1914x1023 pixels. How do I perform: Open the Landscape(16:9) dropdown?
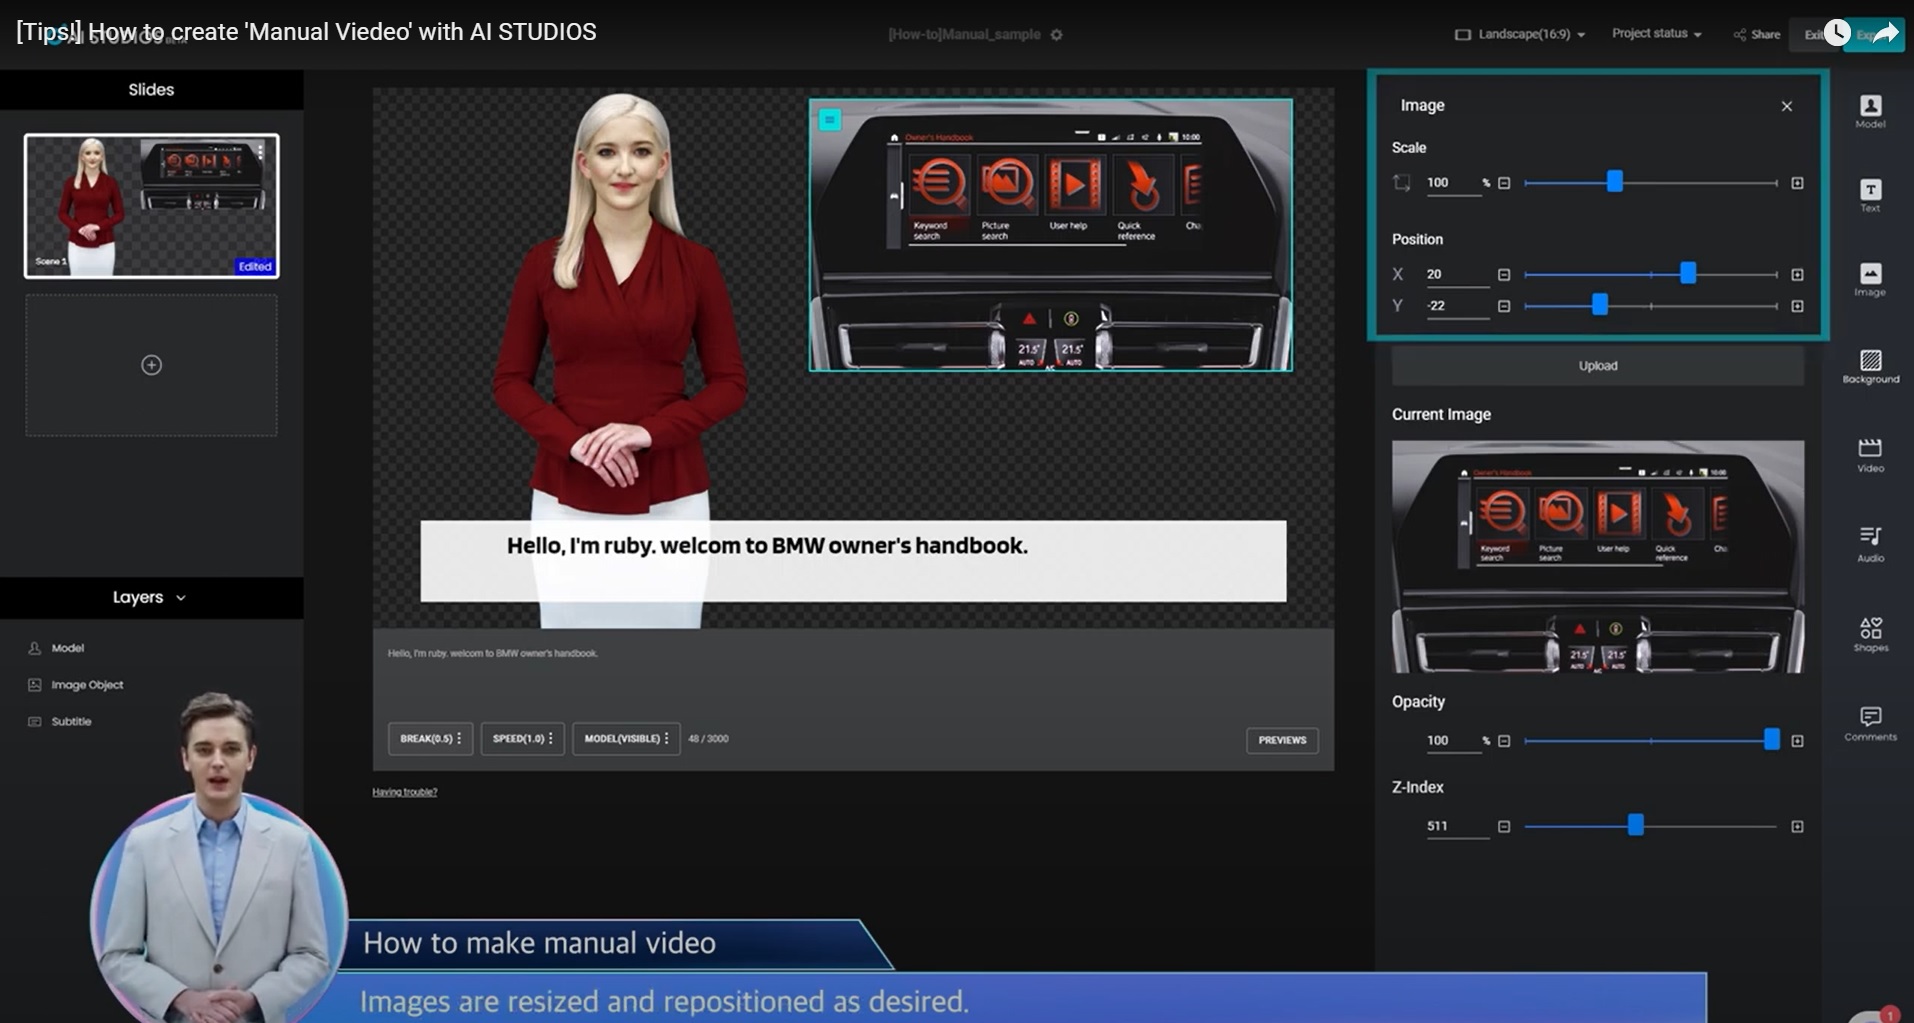click(x=1520, y=34)
